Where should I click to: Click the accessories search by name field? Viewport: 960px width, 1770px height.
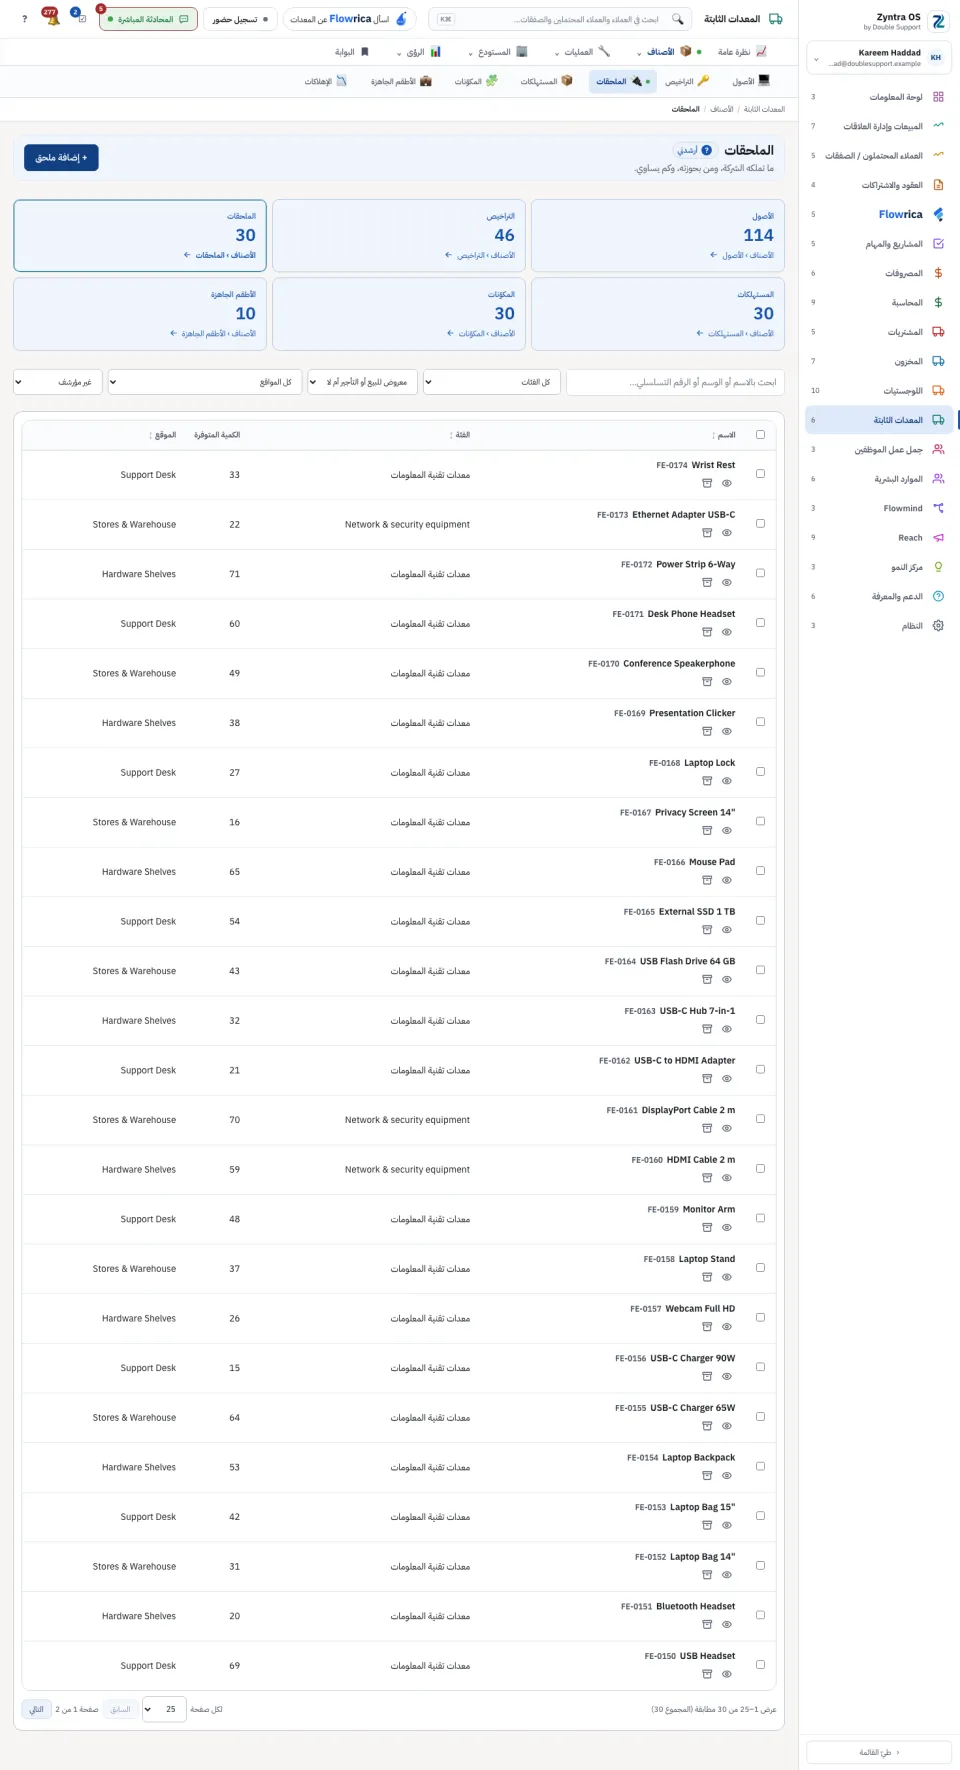(x=675, y=382)
